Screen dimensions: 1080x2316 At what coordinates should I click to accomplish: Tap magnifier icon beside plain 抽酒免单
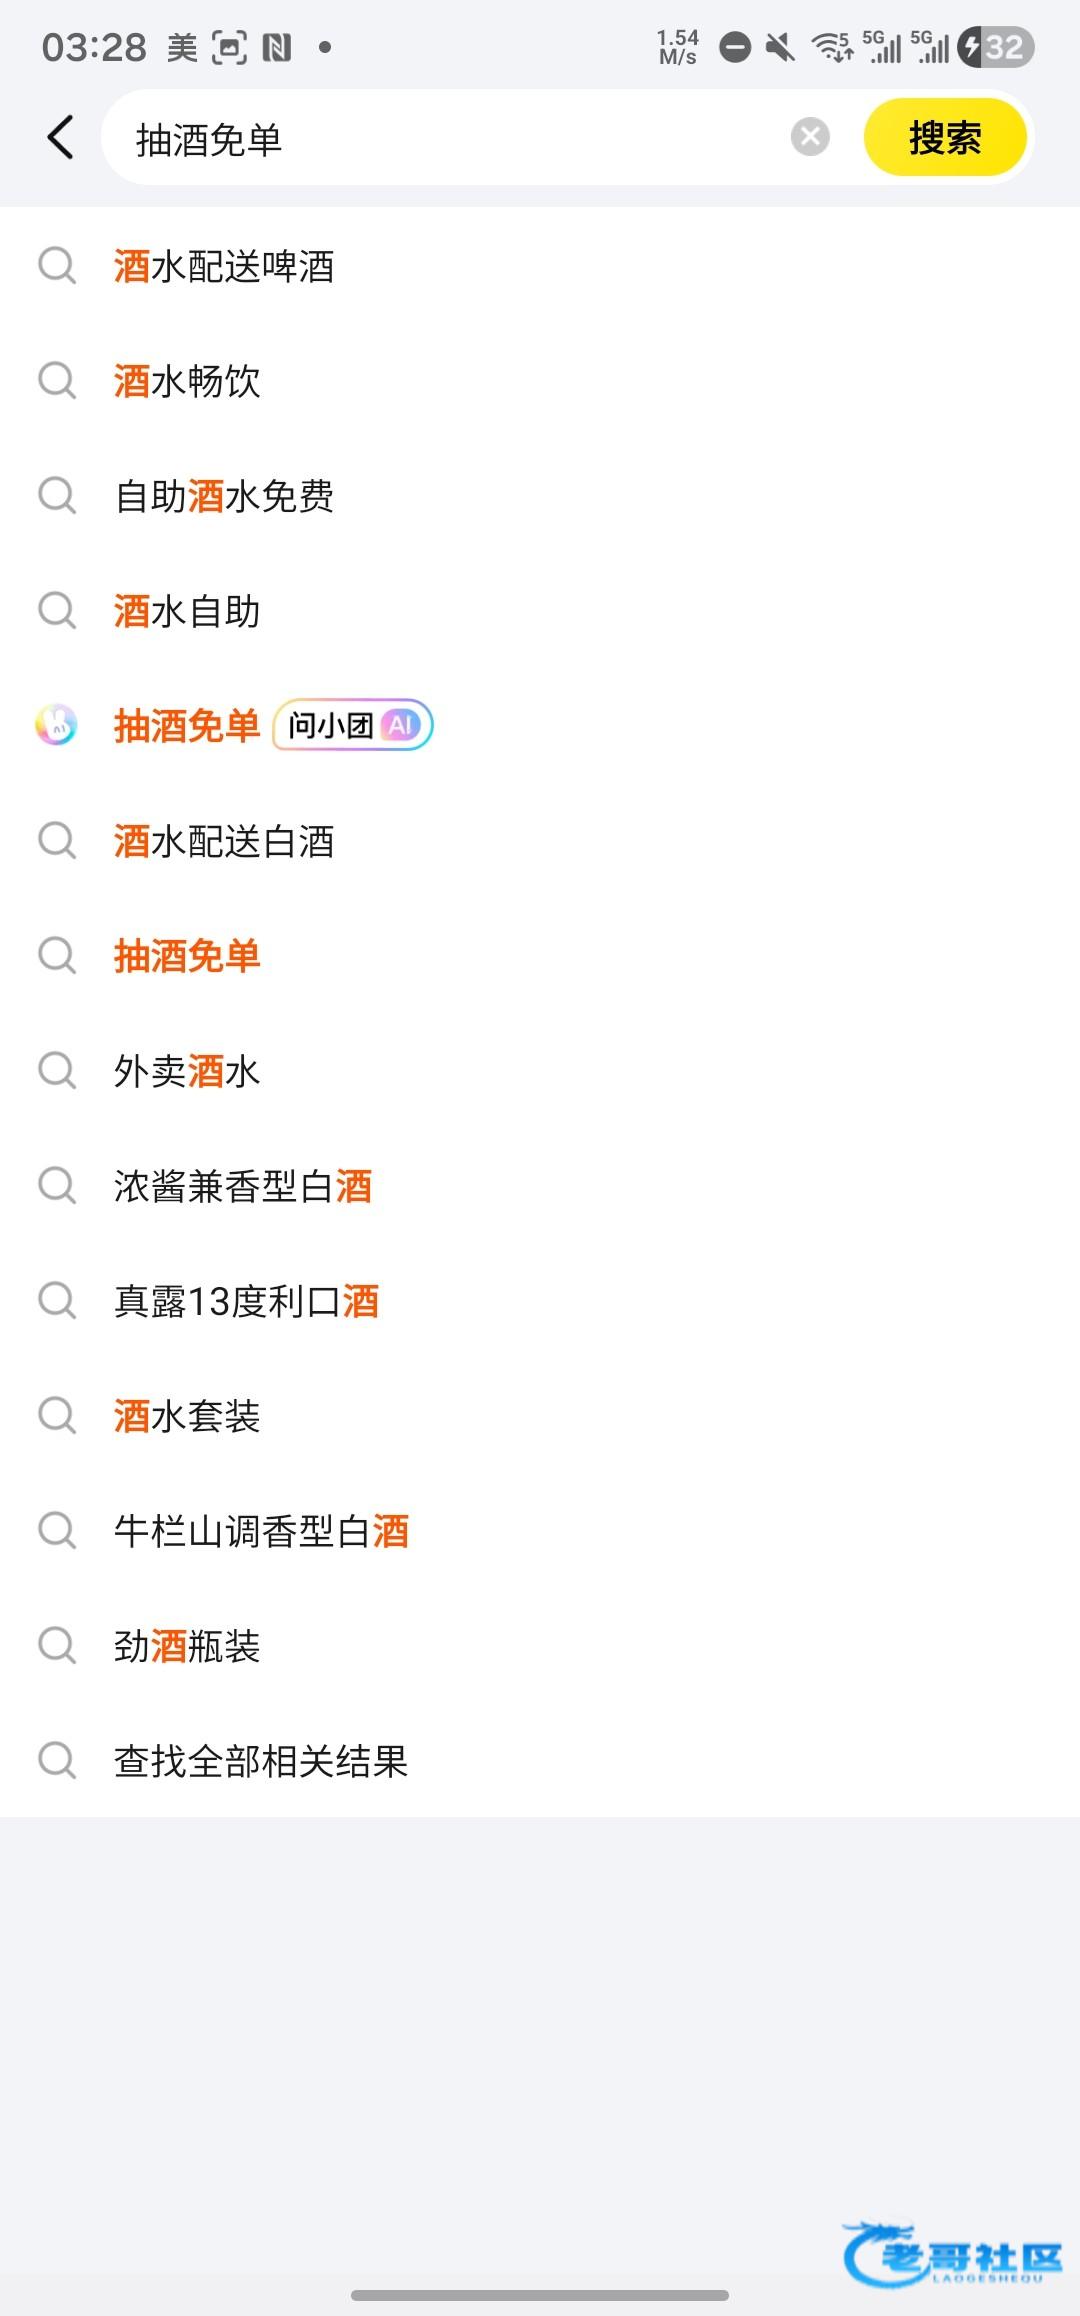pos(57,955)
